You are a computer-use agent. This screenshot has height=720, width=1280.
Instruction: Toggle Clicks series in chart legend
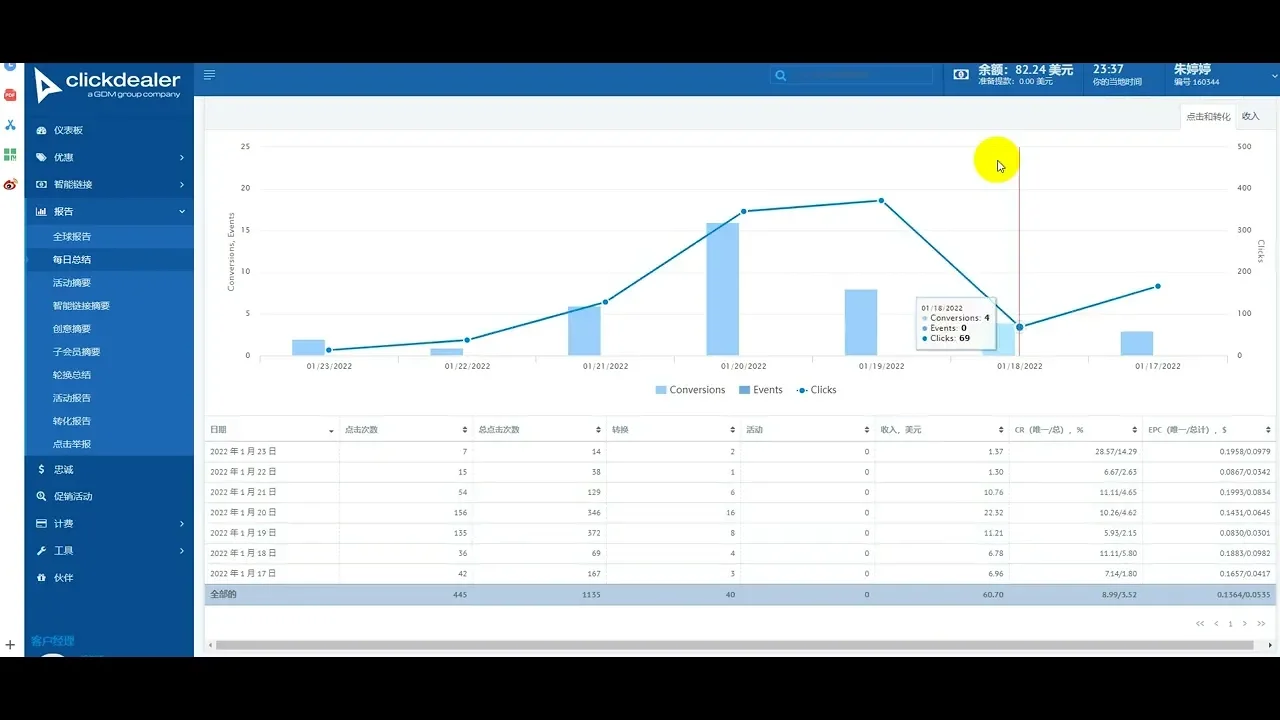point(816,390)
